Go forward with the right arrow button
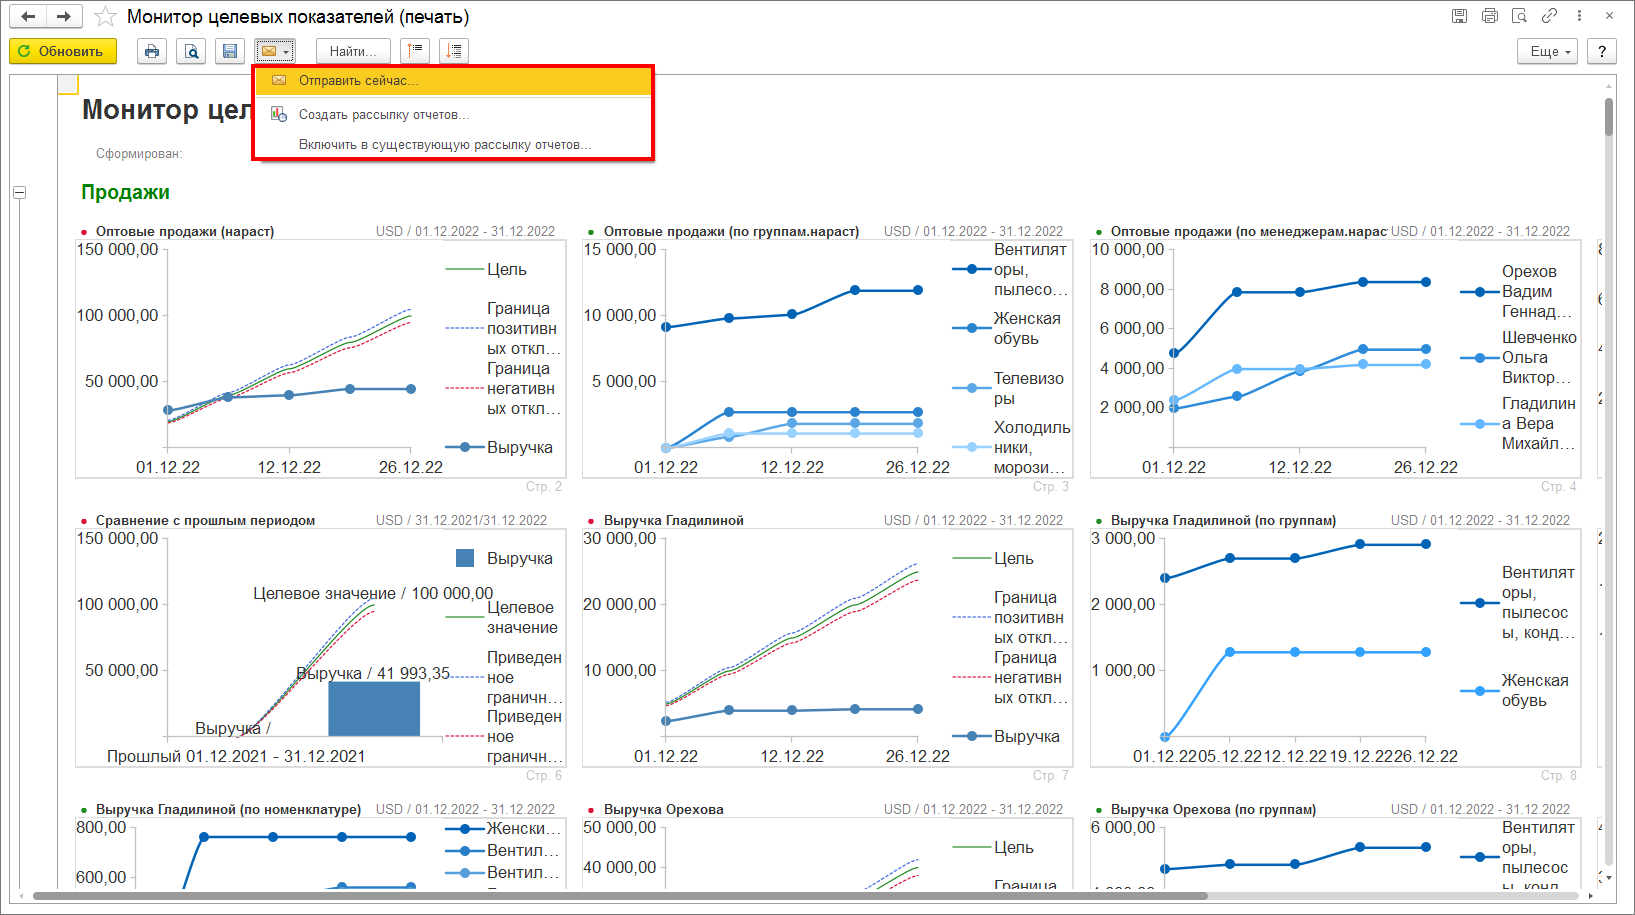The image size is (1635, 915). click(x=63, y=16)
